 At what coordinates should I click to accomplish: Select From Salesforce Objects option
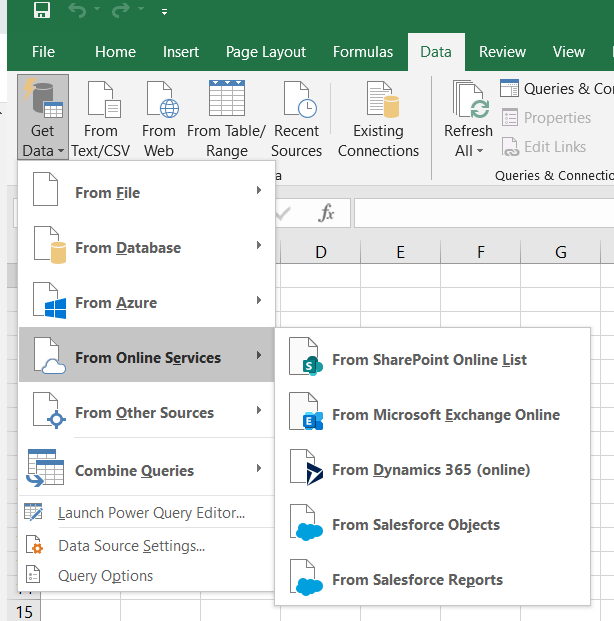[415, 525]
